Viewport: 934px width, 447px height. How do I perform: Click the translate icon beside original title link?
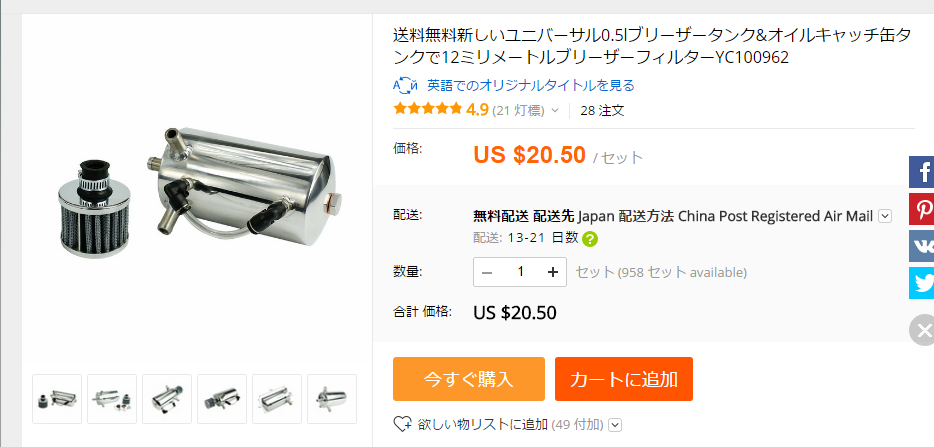click(406, 85)
